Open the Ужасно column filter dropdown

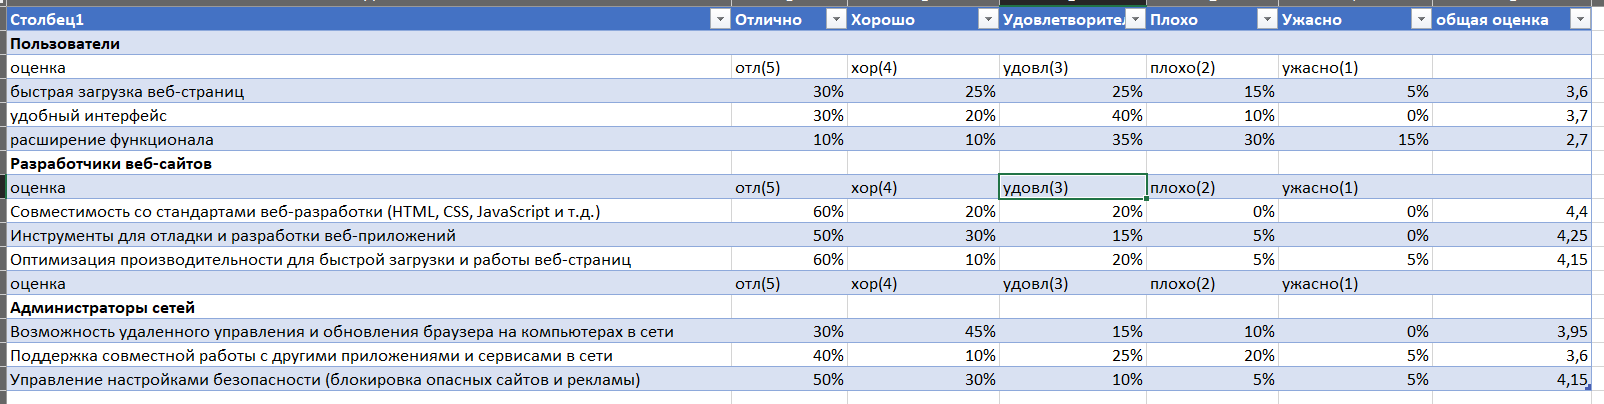tap(1420, 19)
